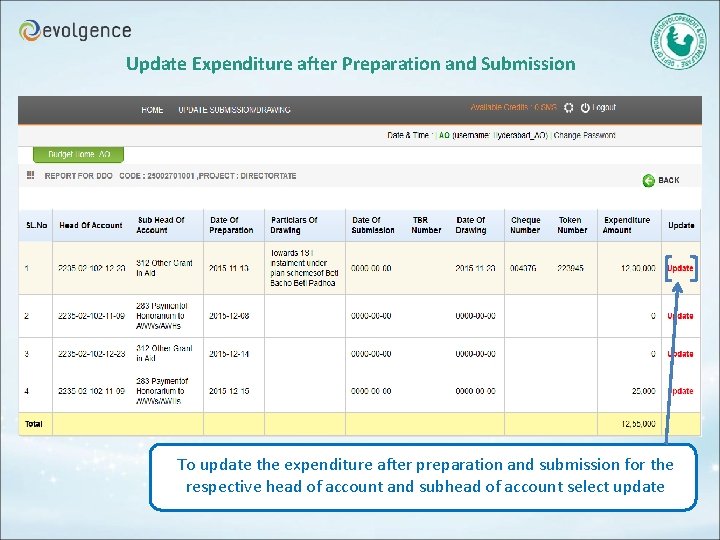The width and height of the screenshot is (720, 540).
Task: Click preparation date 2015-11-13
Action: click(x=229, y=268)
